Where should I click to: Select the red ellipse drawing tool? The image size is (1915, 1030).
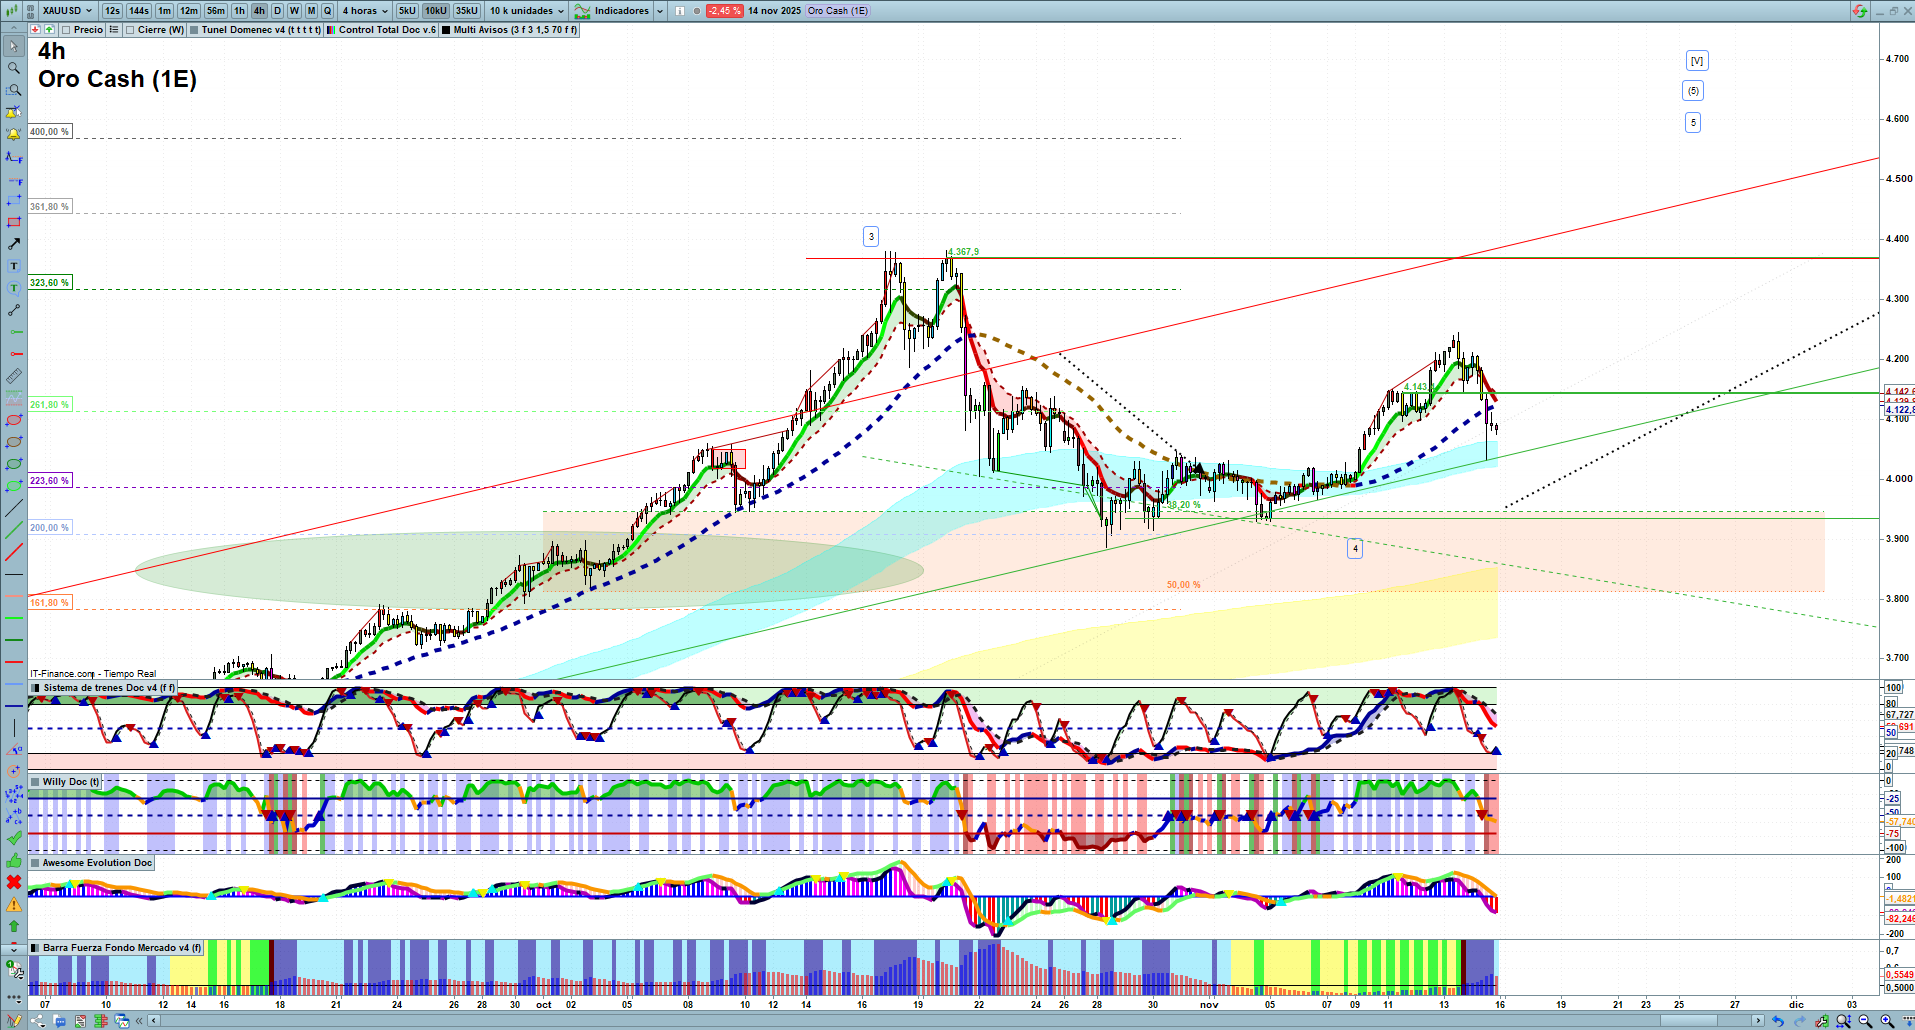pyautogui.click(x=14, y=420)
